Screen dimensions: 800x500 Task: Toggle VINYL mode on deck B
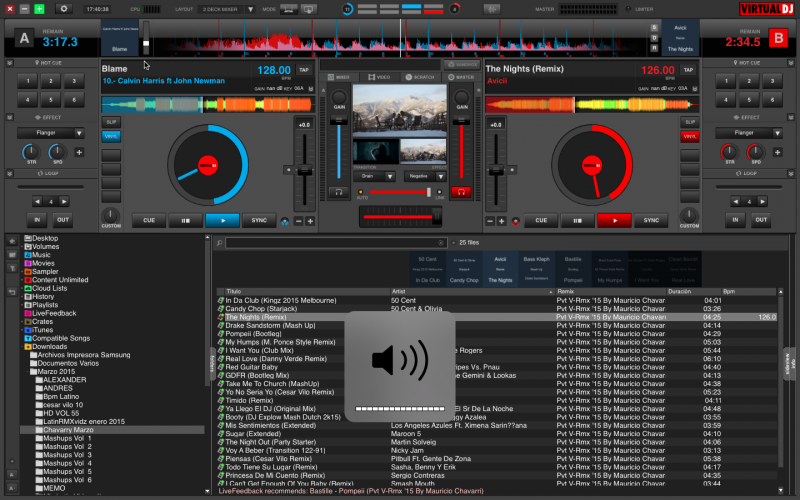pyautogui.click(x=689, y=136)
